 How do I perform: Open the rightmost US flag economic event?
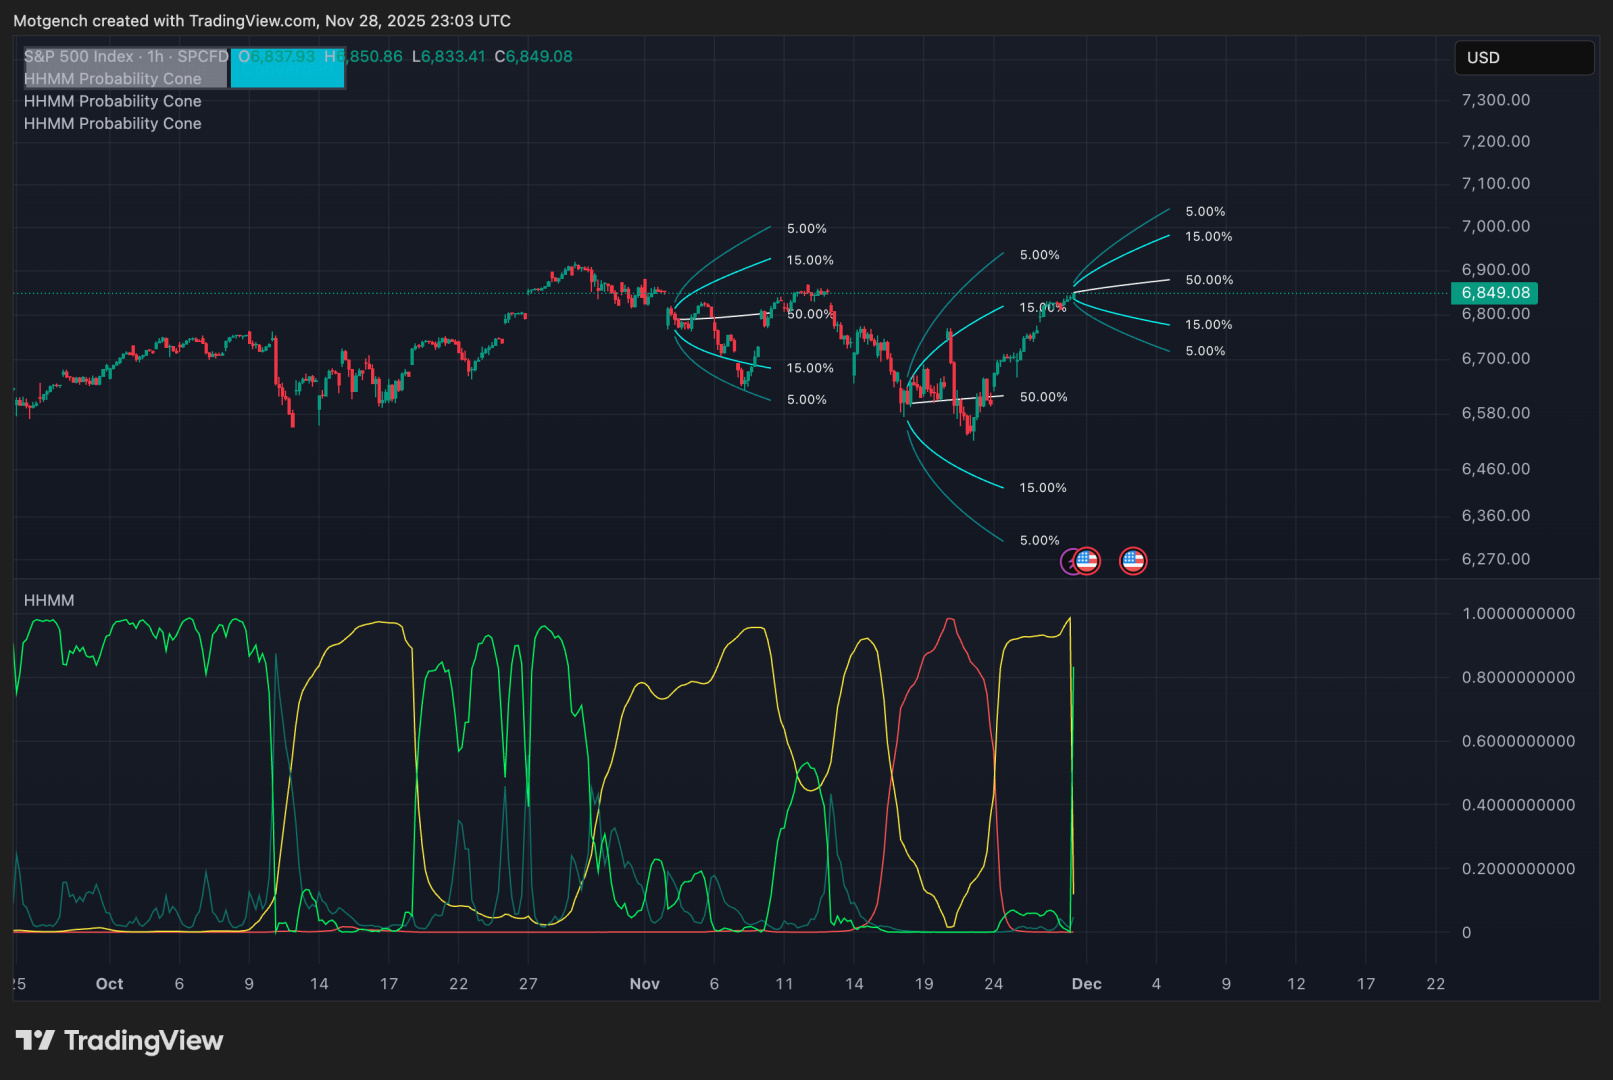(1132, 561)
